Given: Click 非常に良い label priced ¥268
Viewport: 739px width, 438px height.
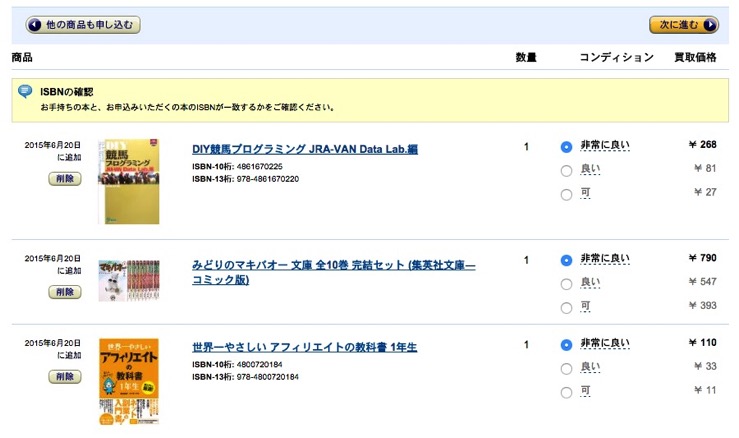Looking at the screenshot, I should pyautogui.click(x=605, y=145).
